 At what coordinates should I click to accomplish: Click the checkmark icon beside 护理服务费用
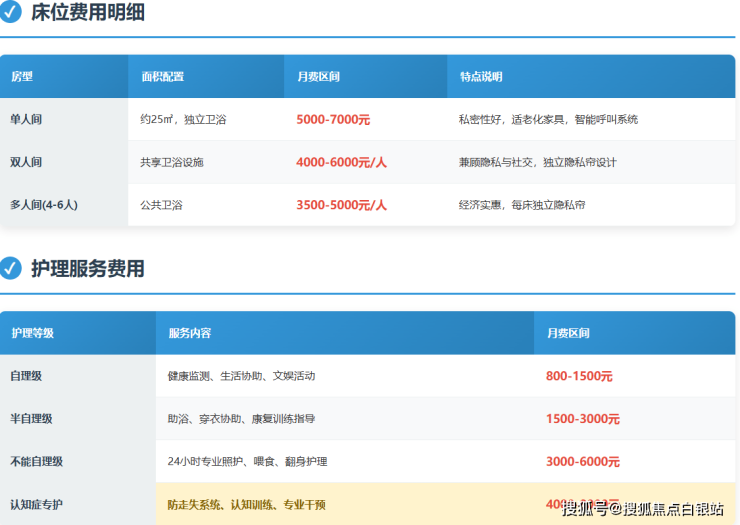(11, 268)
